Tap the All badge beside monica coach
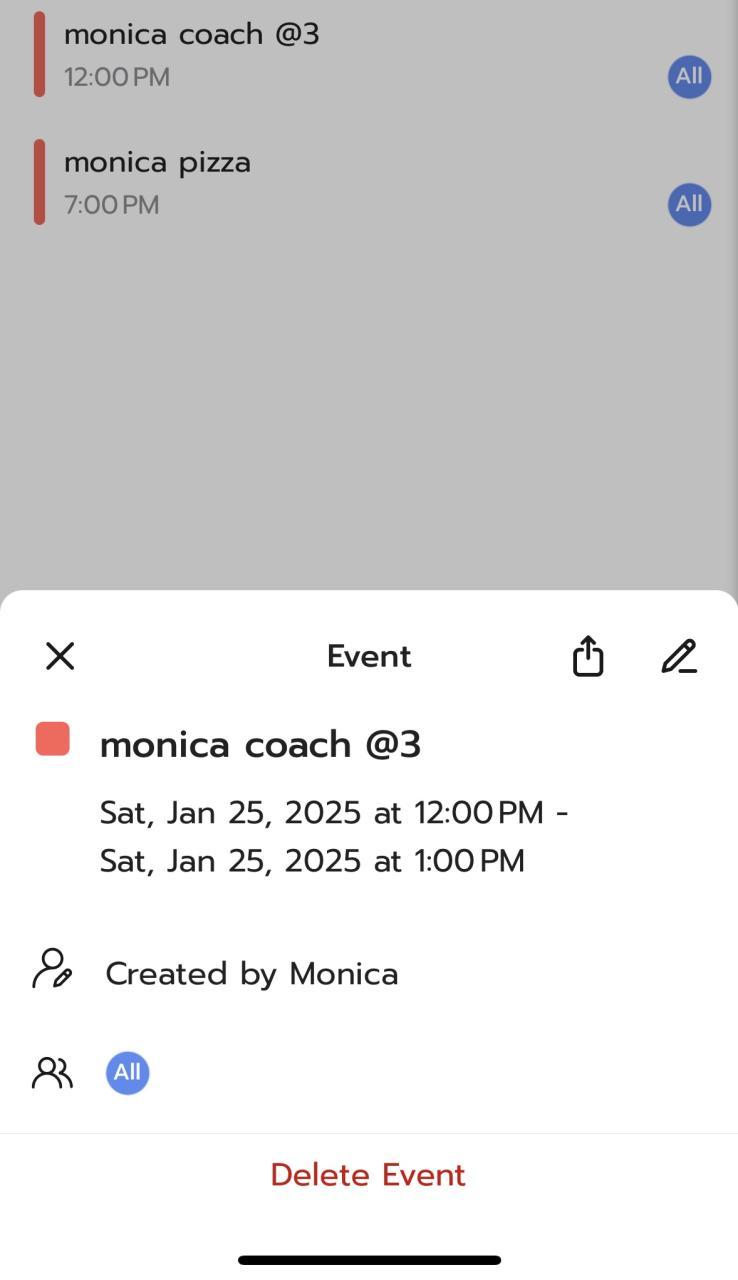 [x=689, y=76]
